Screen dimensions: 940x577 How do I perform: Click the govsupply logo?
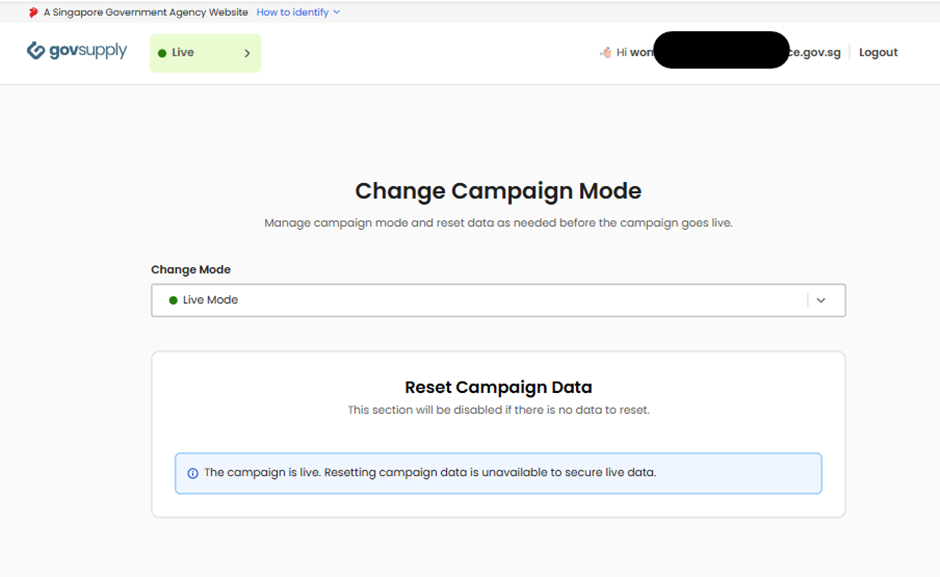(77, 51)
